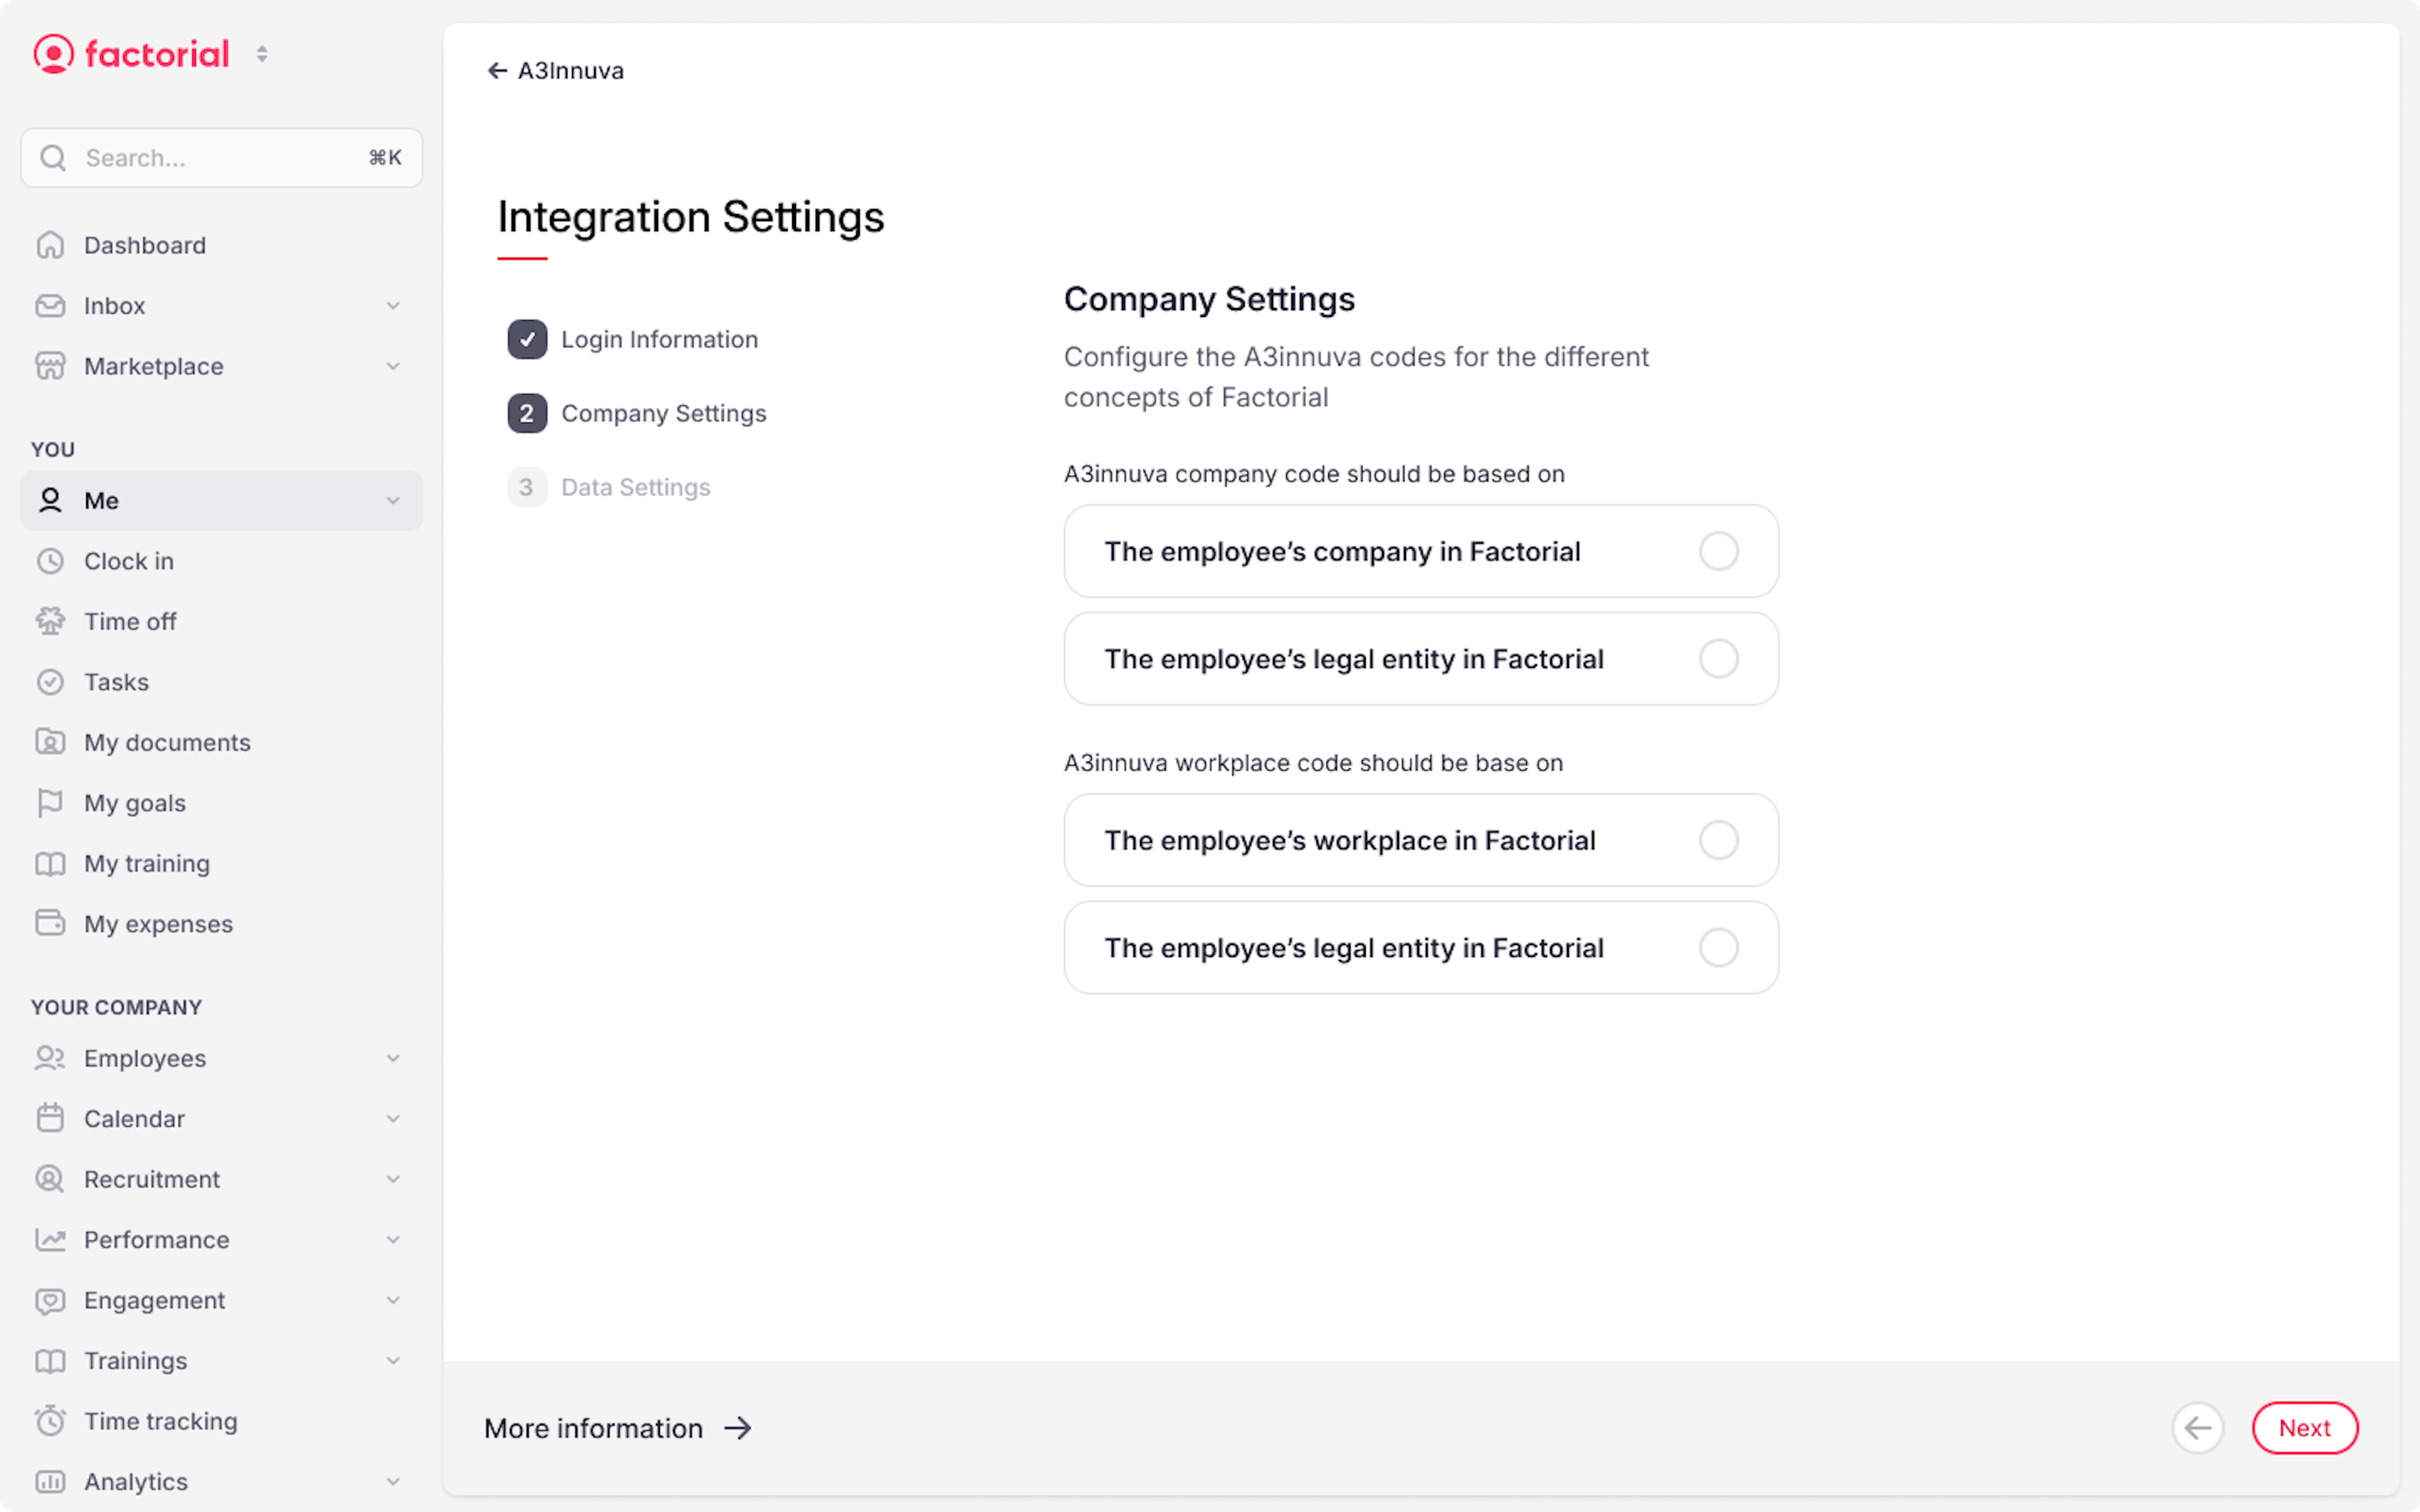Open the My training menu item
Screen dimensions: 2420x1512
click(221, 863)
